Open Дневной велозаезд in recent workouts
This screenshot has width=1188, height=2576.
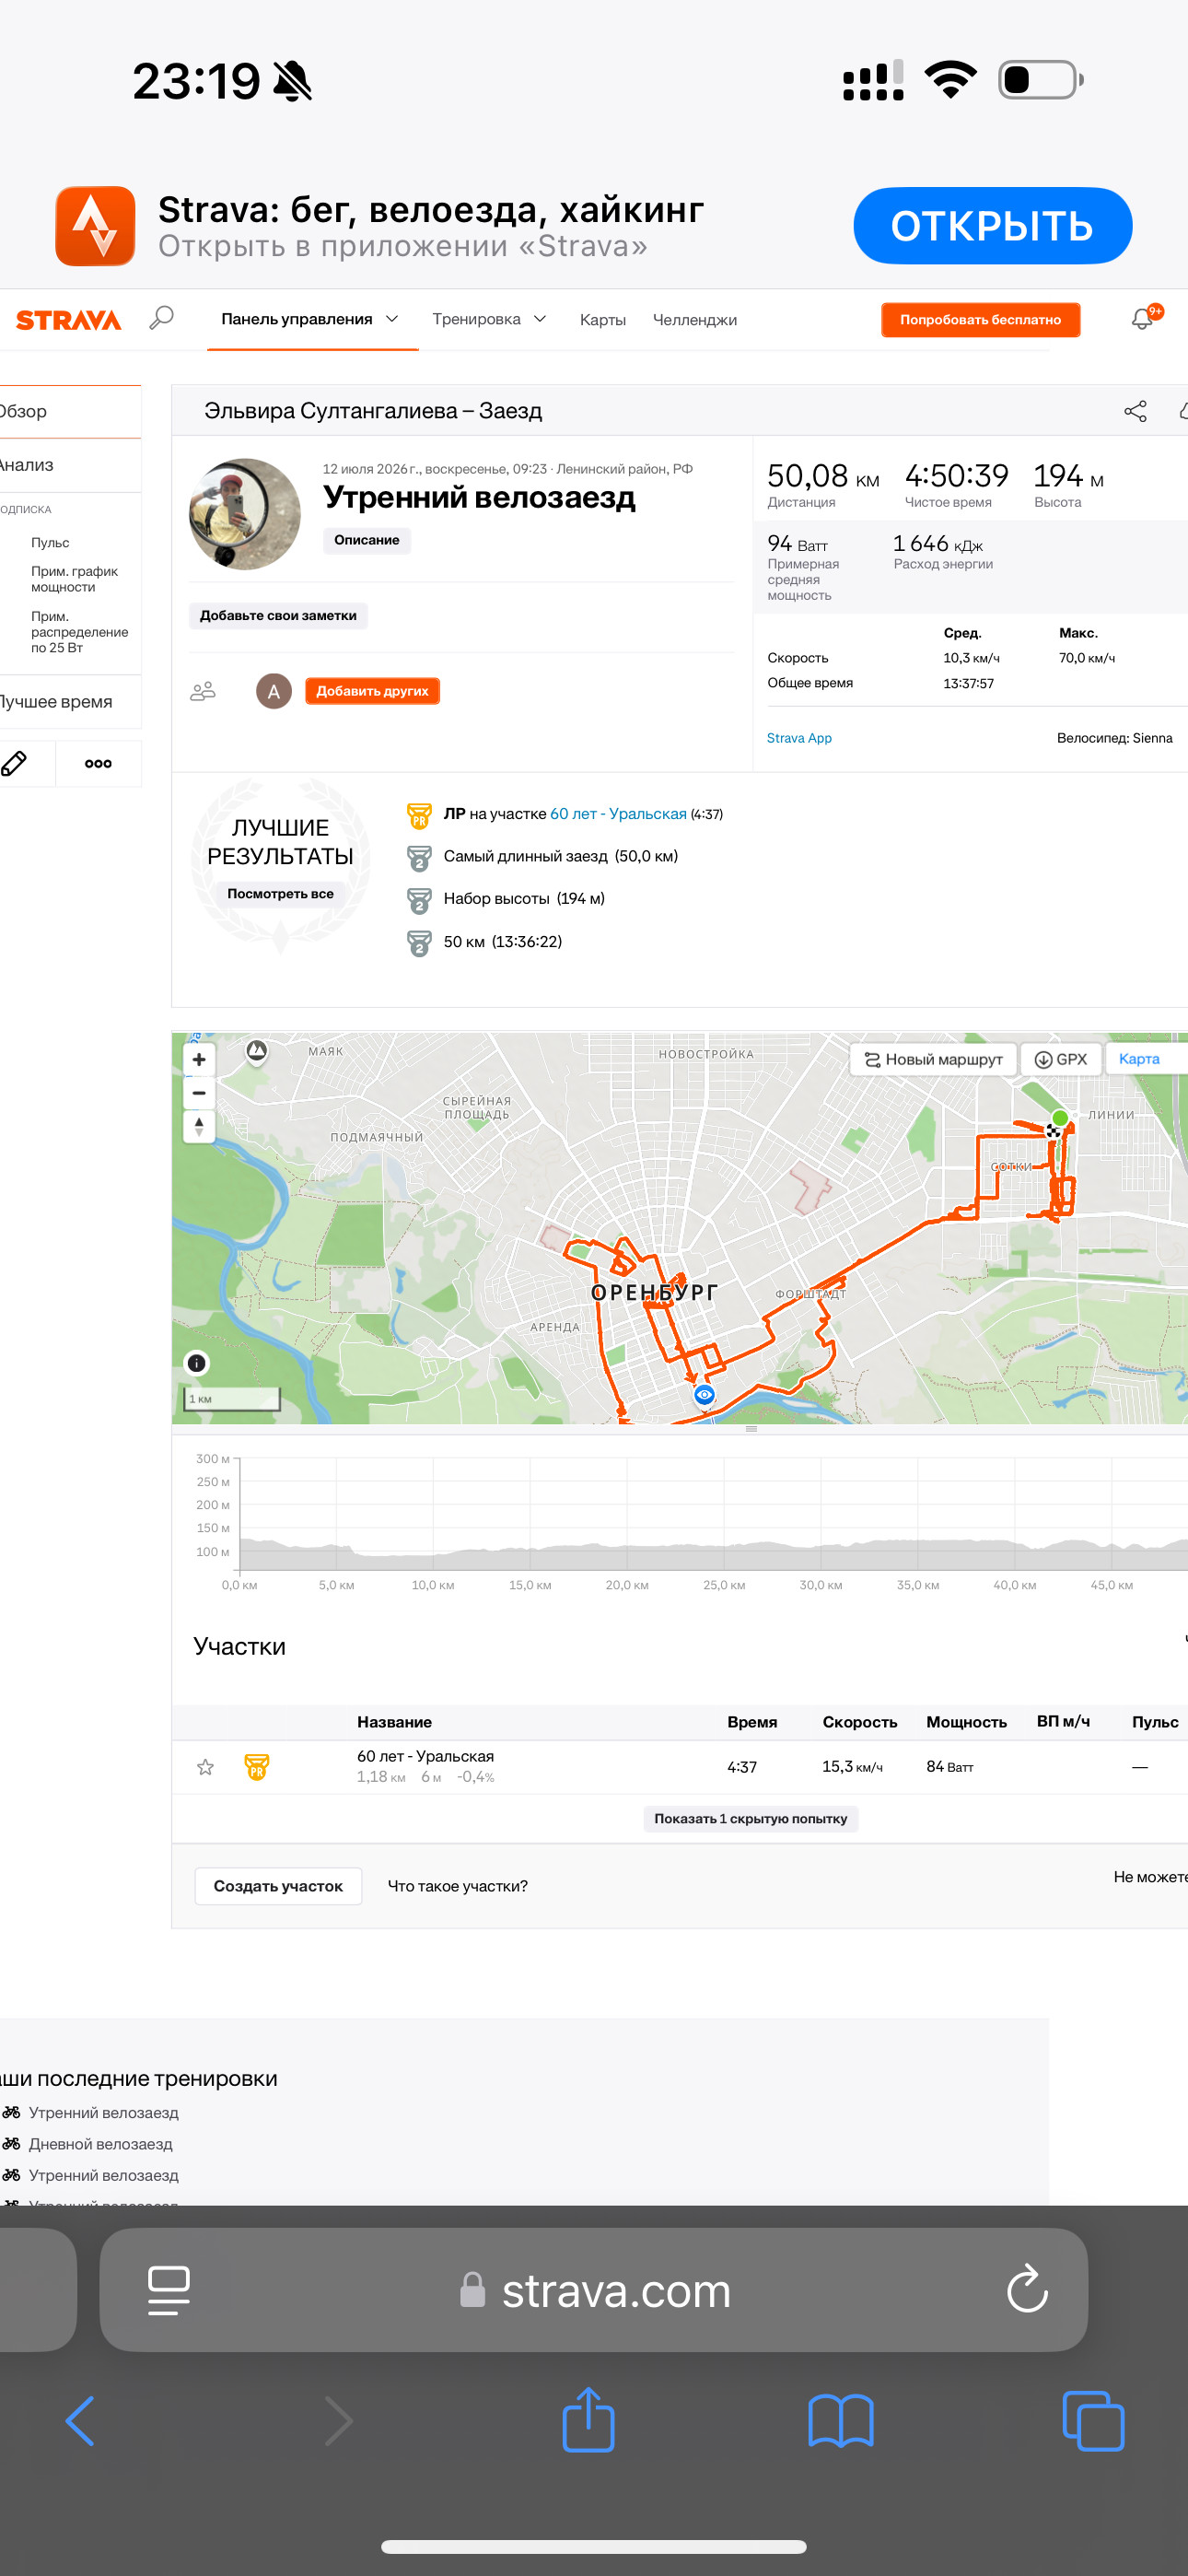[x=101, y=2144]
